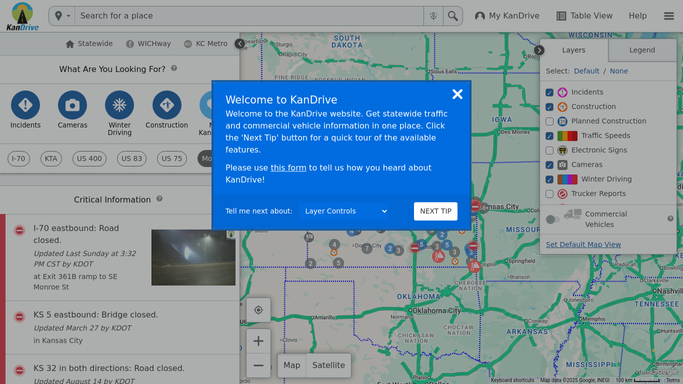Screen dimensions: 683x384
Task: Click the Cameras layer icon
Action: coord(562,165)
